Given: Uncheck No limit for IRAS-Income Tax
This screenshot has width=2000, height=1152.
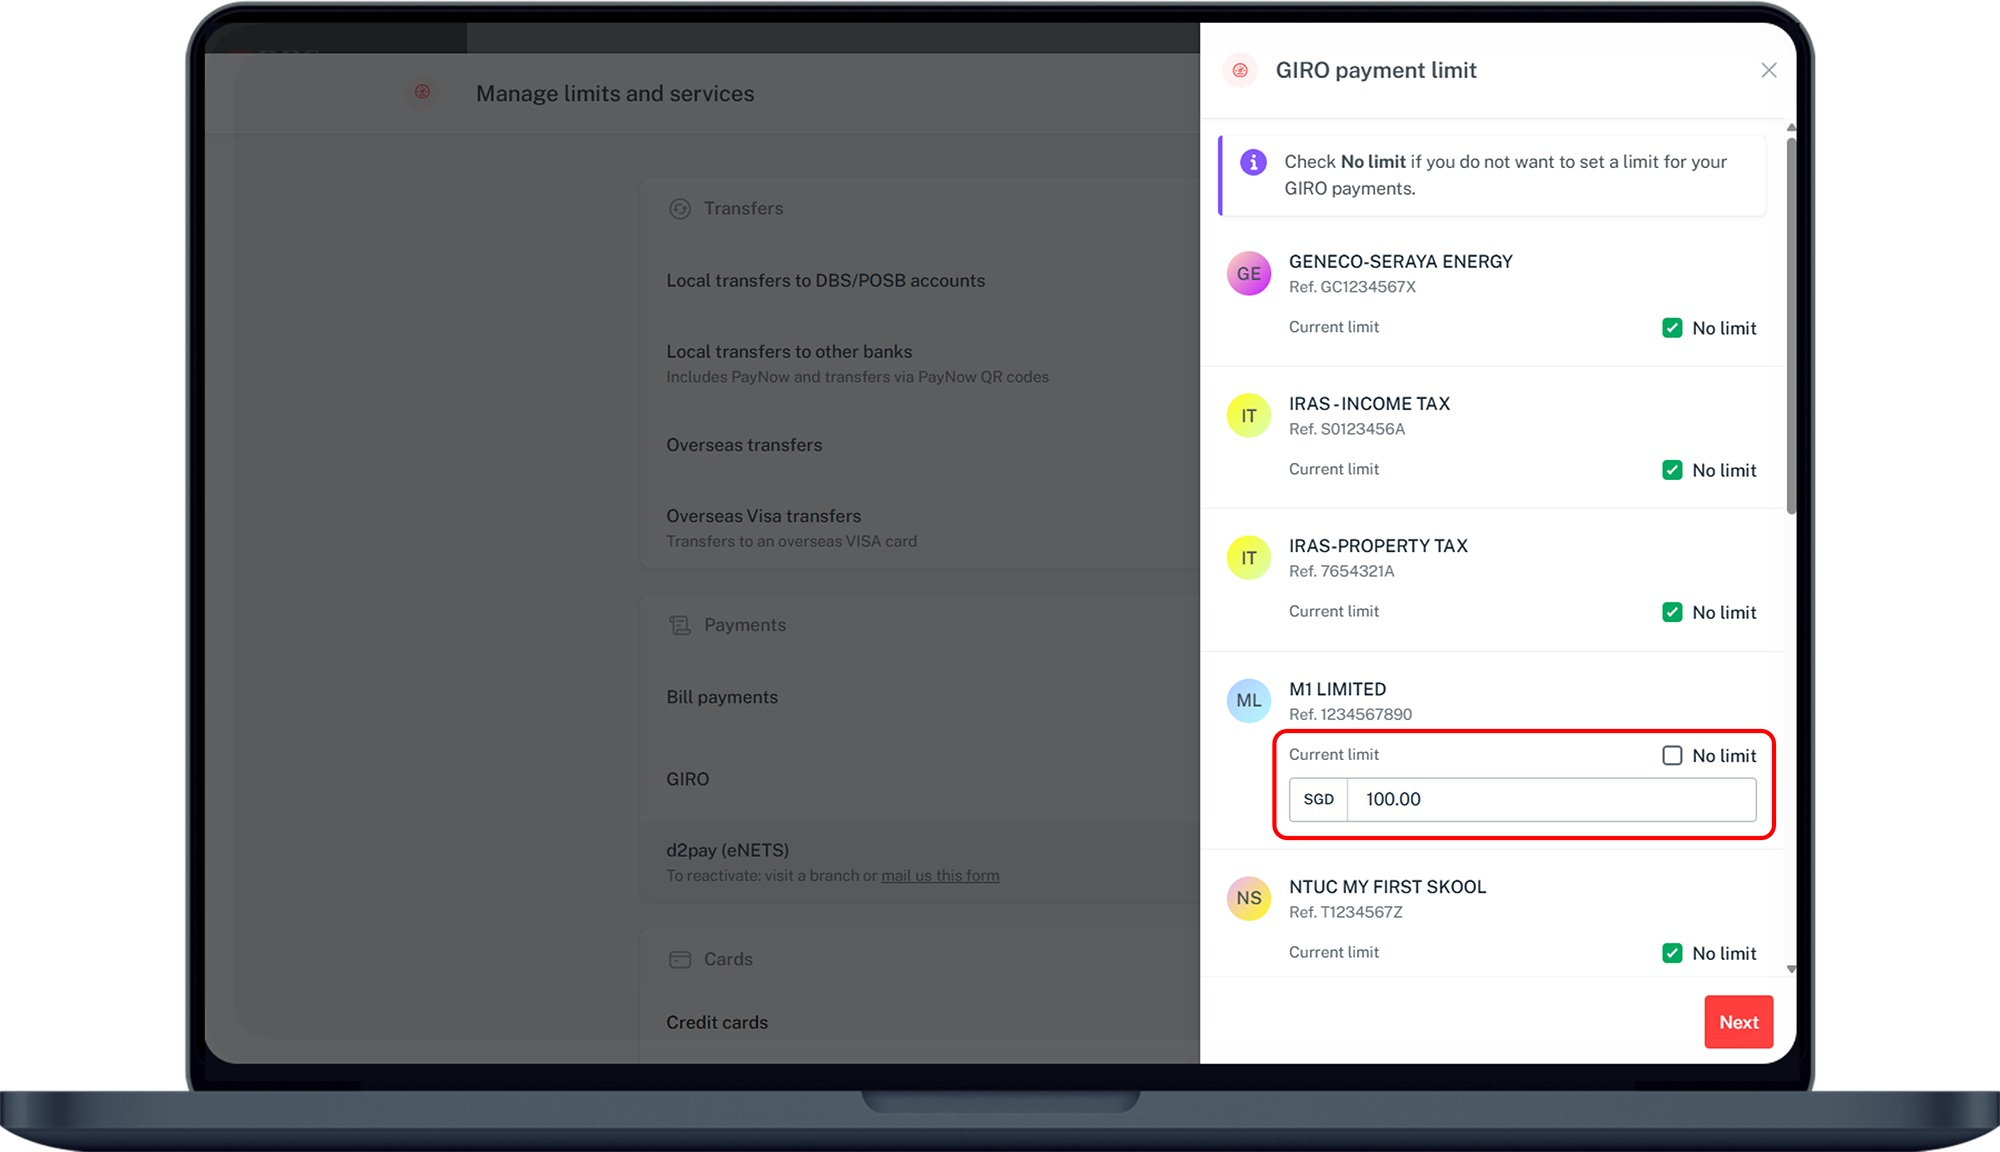Looking at the screenshot, I should pos(1672,470).
